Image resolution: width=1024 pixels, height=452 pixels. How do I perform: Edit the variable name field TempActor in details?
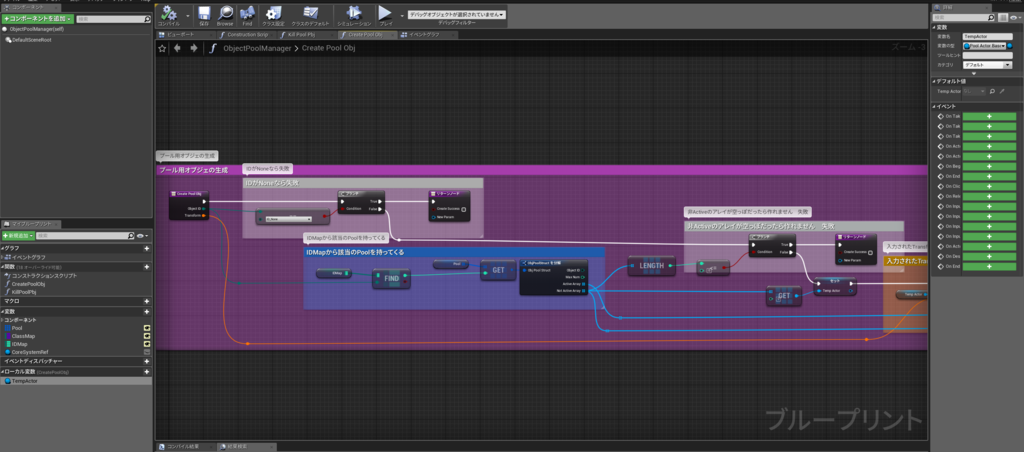pyautogui.click(x=987, y=37)
